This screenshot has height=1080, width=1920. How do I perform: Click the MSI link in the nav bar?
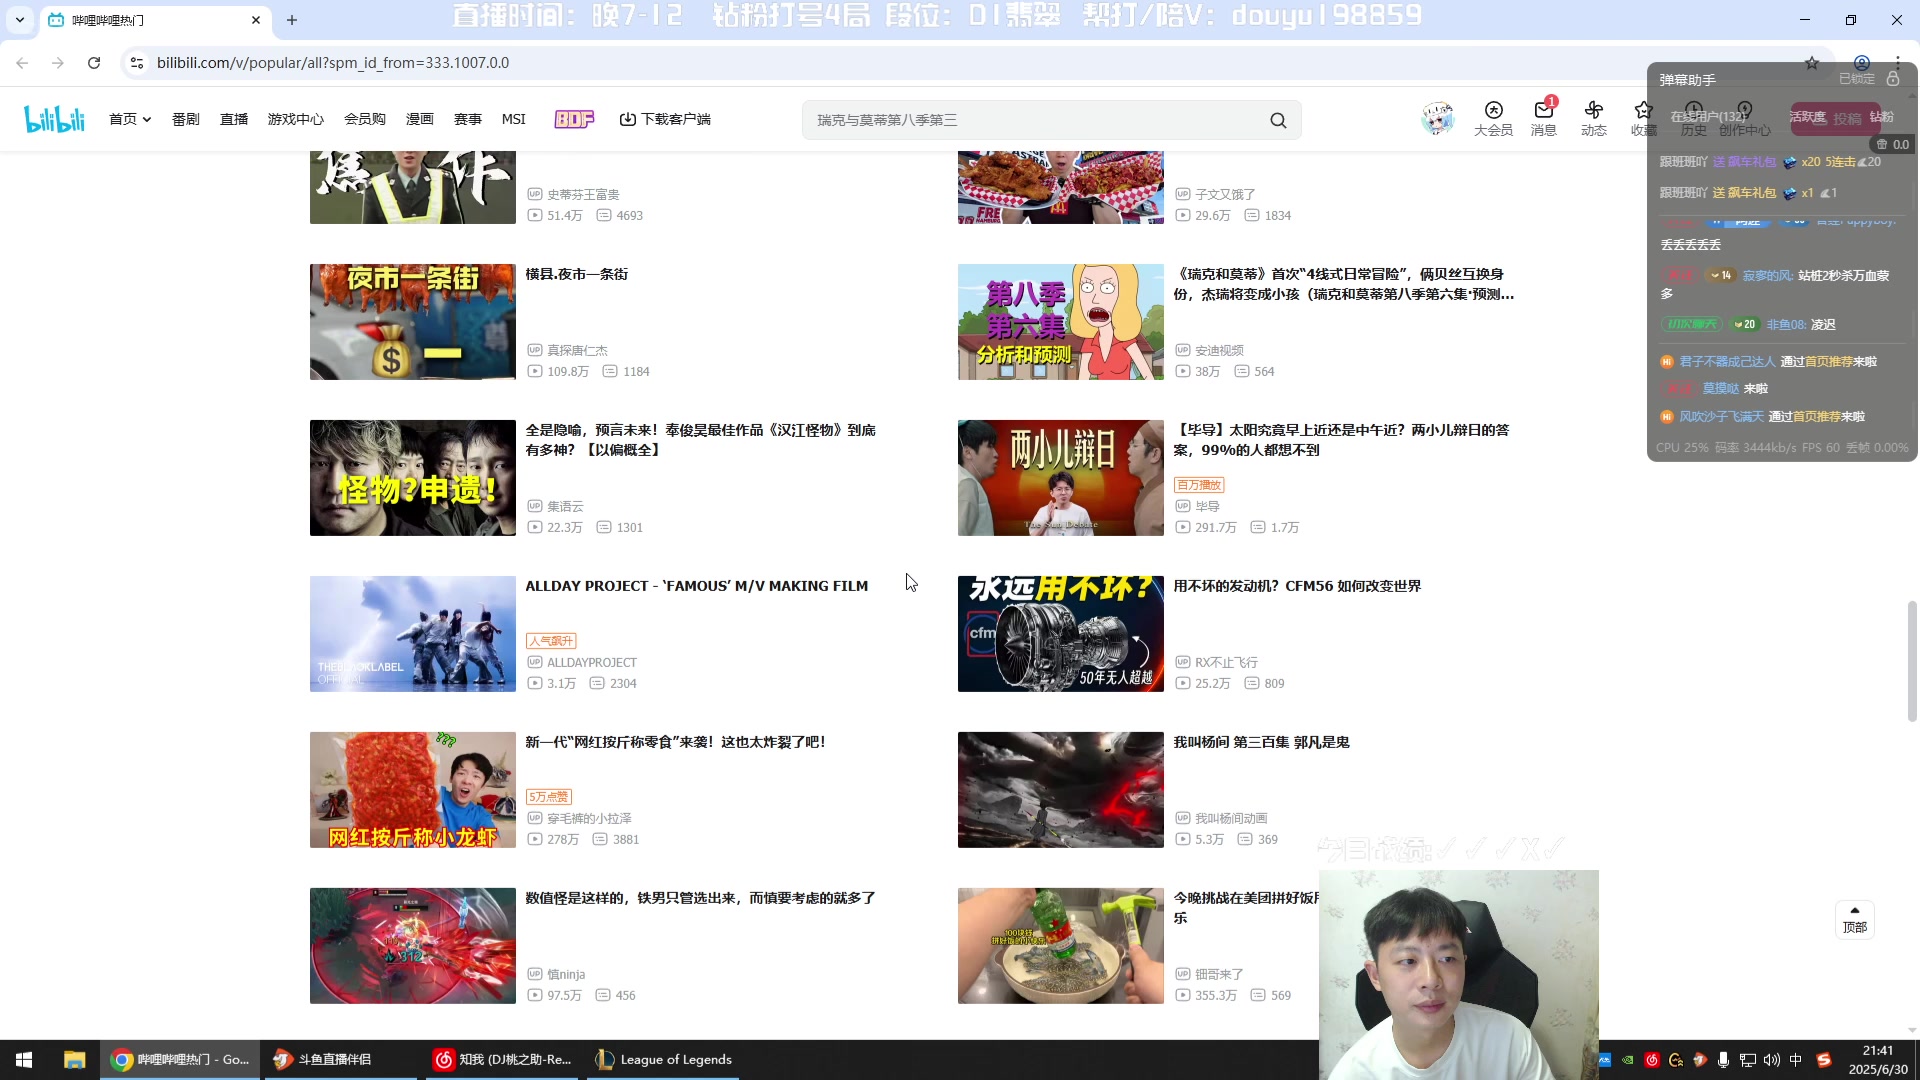[514, 119]
